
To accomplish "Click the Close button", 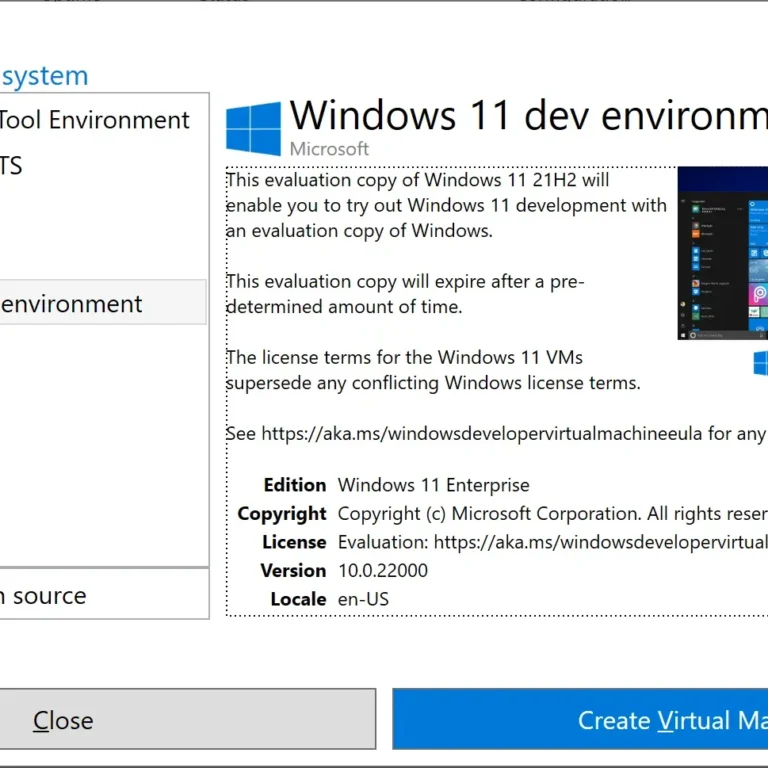I will pyautogui.click(x=188, y=719).
